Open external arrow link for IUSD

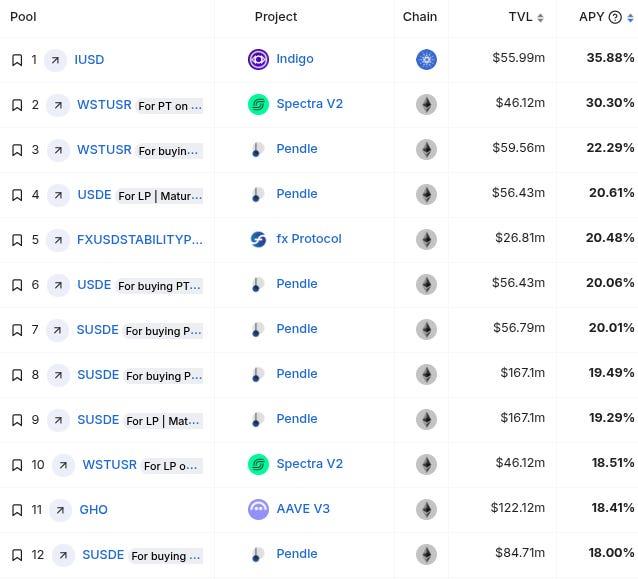[x=55, y=60]
